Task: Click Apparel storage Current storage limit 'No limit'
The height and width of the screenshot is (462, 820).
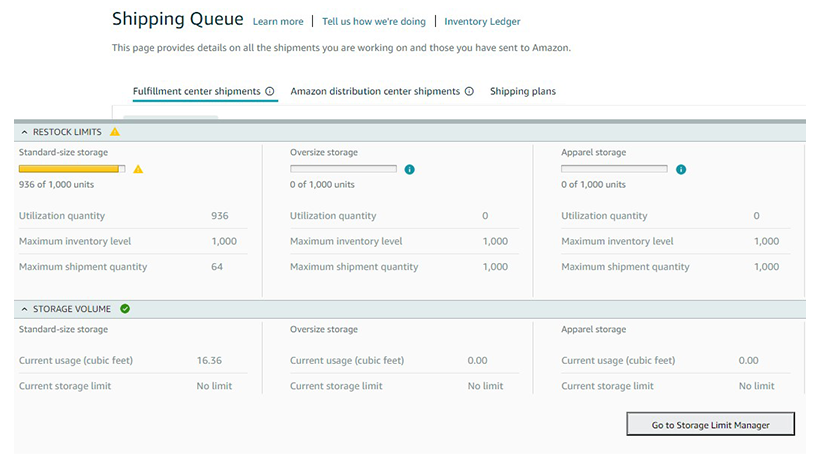Action: pos(757,386)
